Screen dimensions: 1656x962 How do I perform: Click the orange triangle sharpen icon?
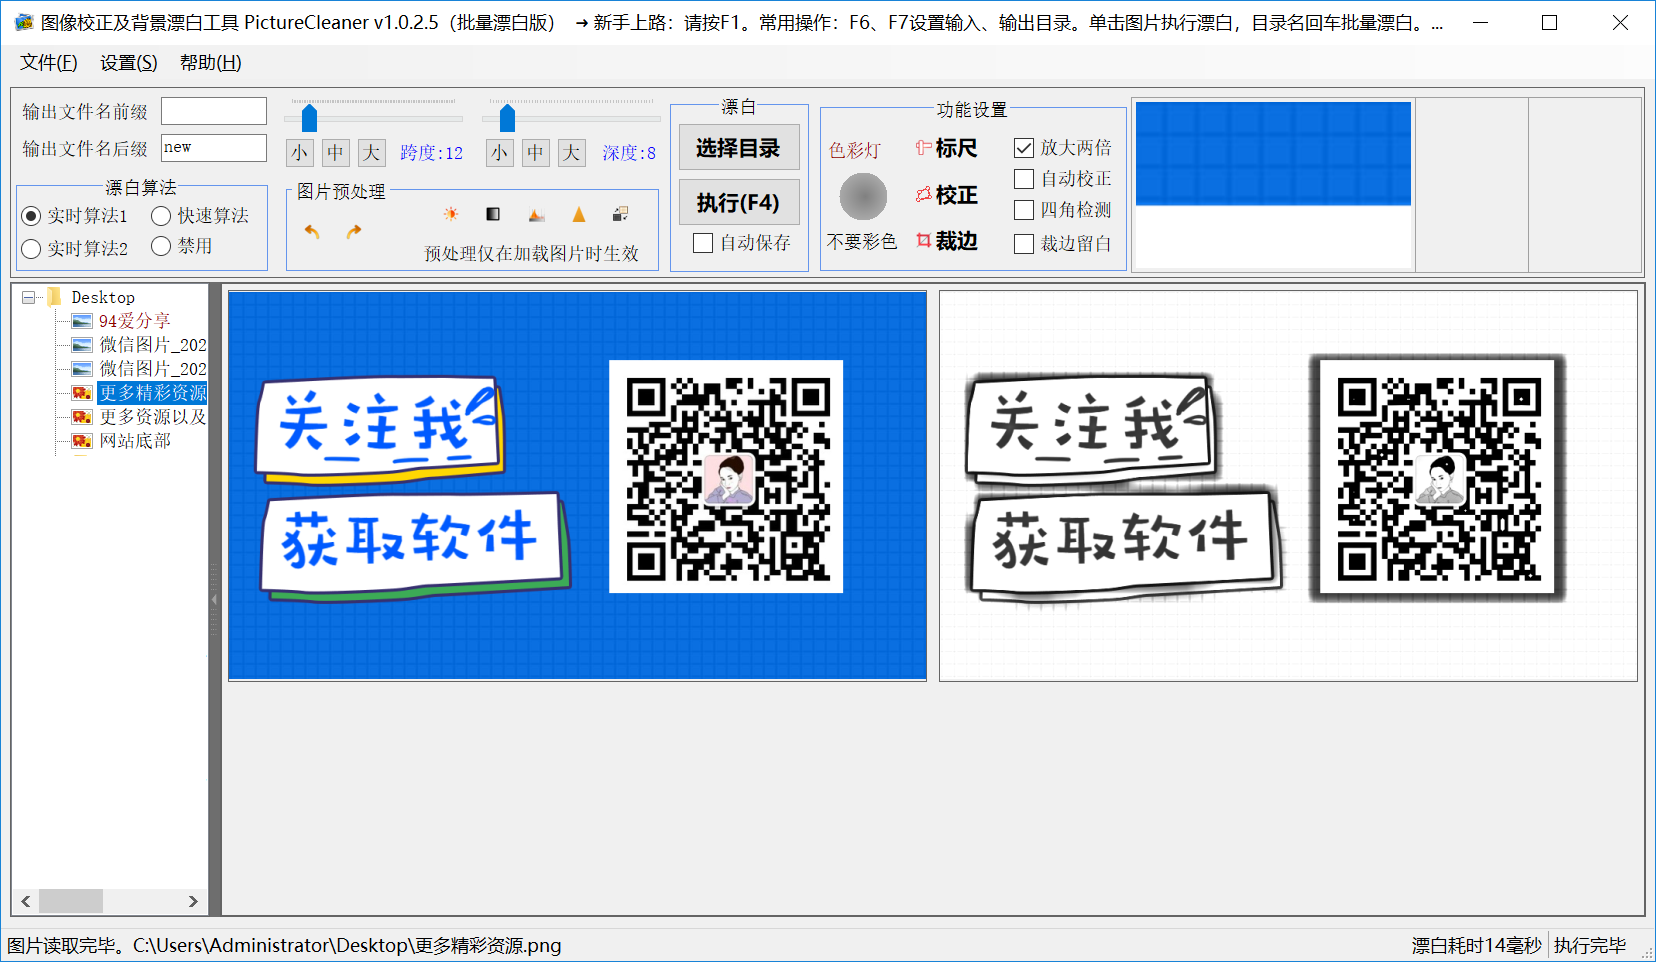(579, 214)
